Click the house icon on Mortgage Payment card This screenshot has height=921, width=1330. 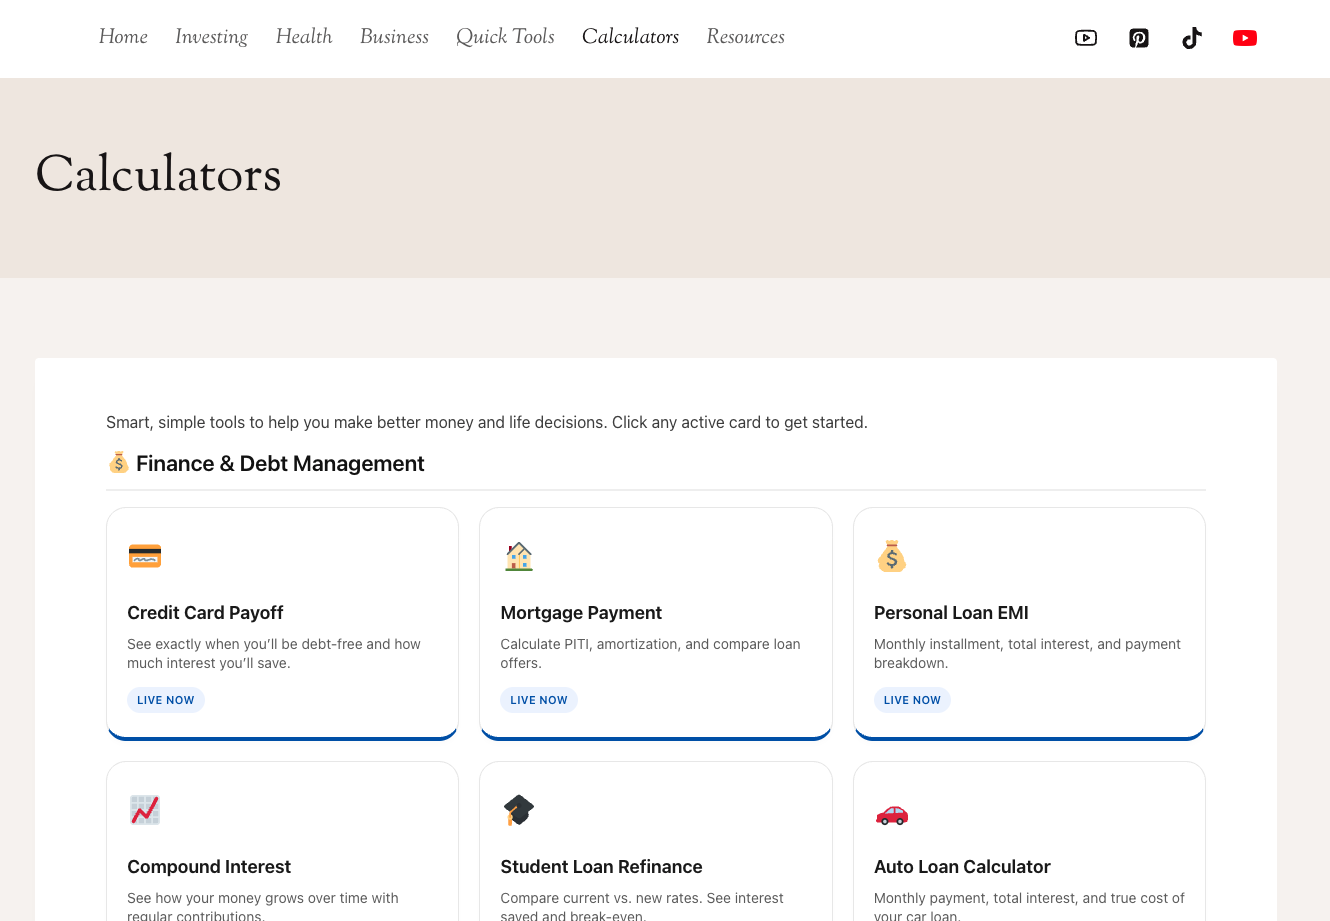(x=519, y=556)
